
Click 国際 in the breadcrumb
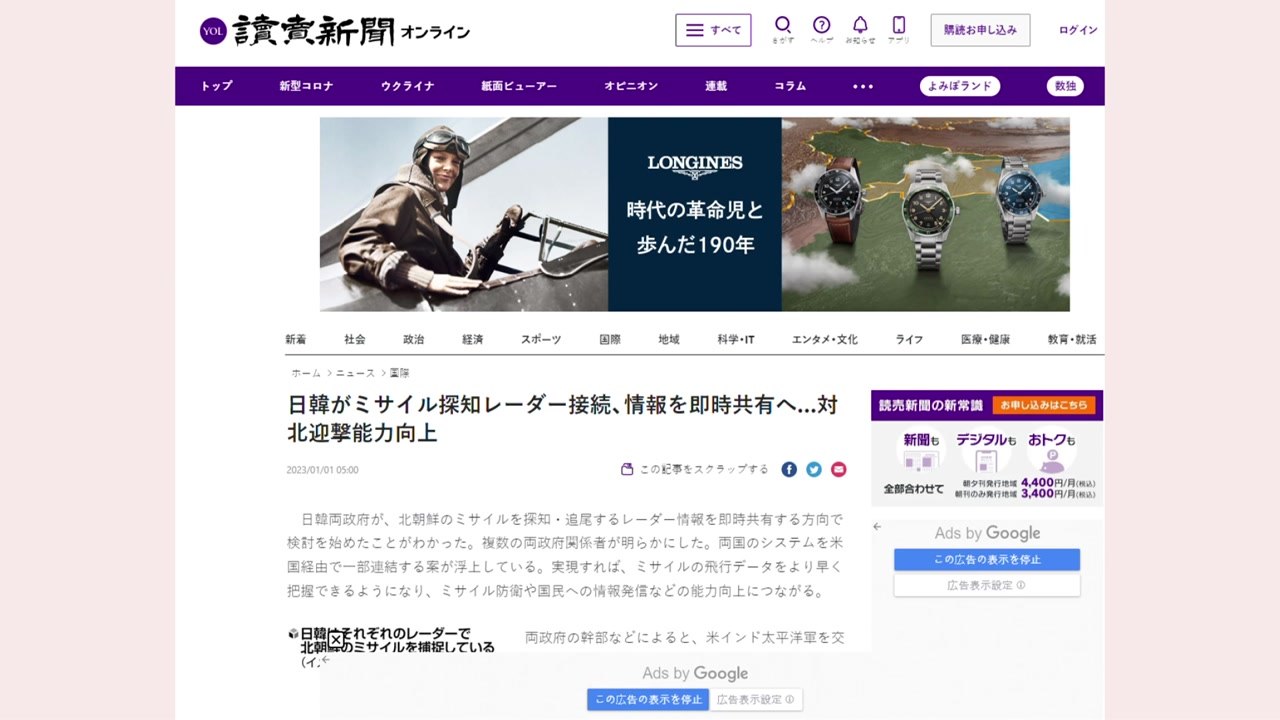coord(399,373)
